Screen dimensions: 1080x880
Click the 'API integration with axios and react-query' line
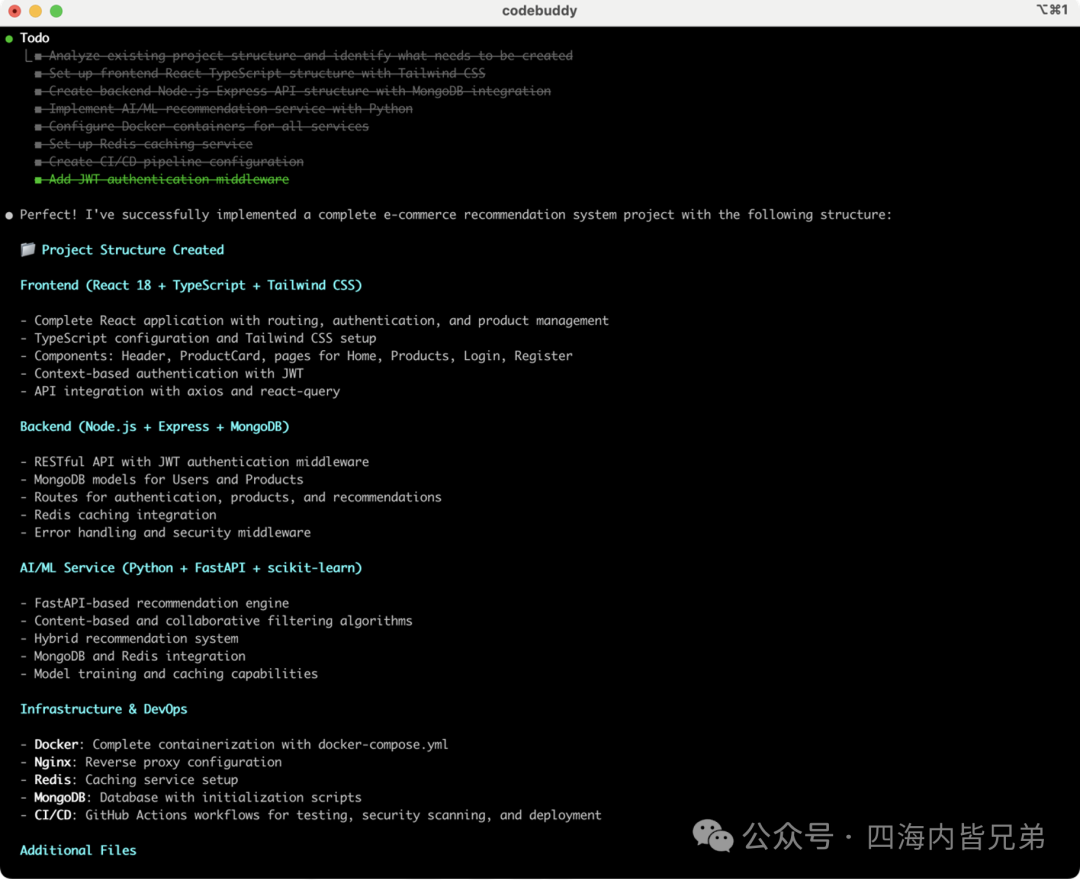[x=180, y=391]
